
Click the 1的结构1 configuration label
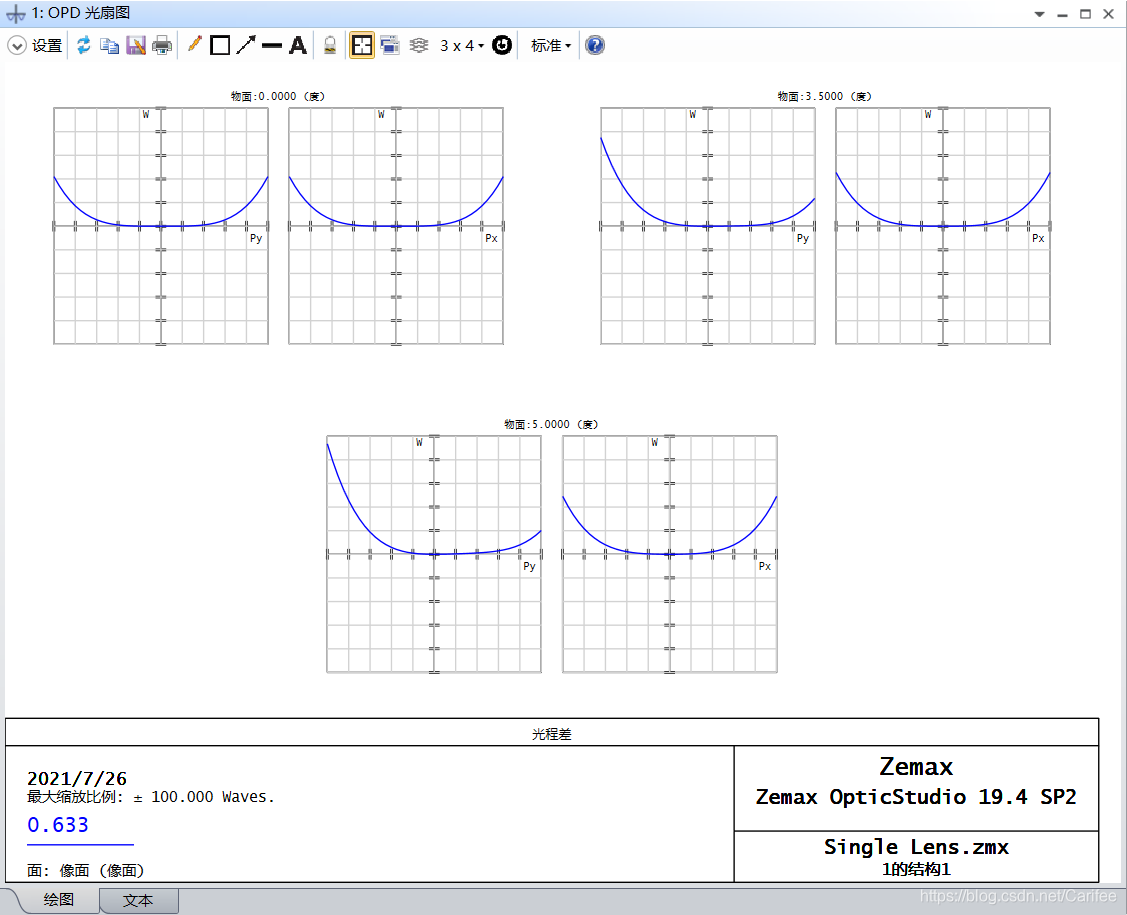coord(916,869)
